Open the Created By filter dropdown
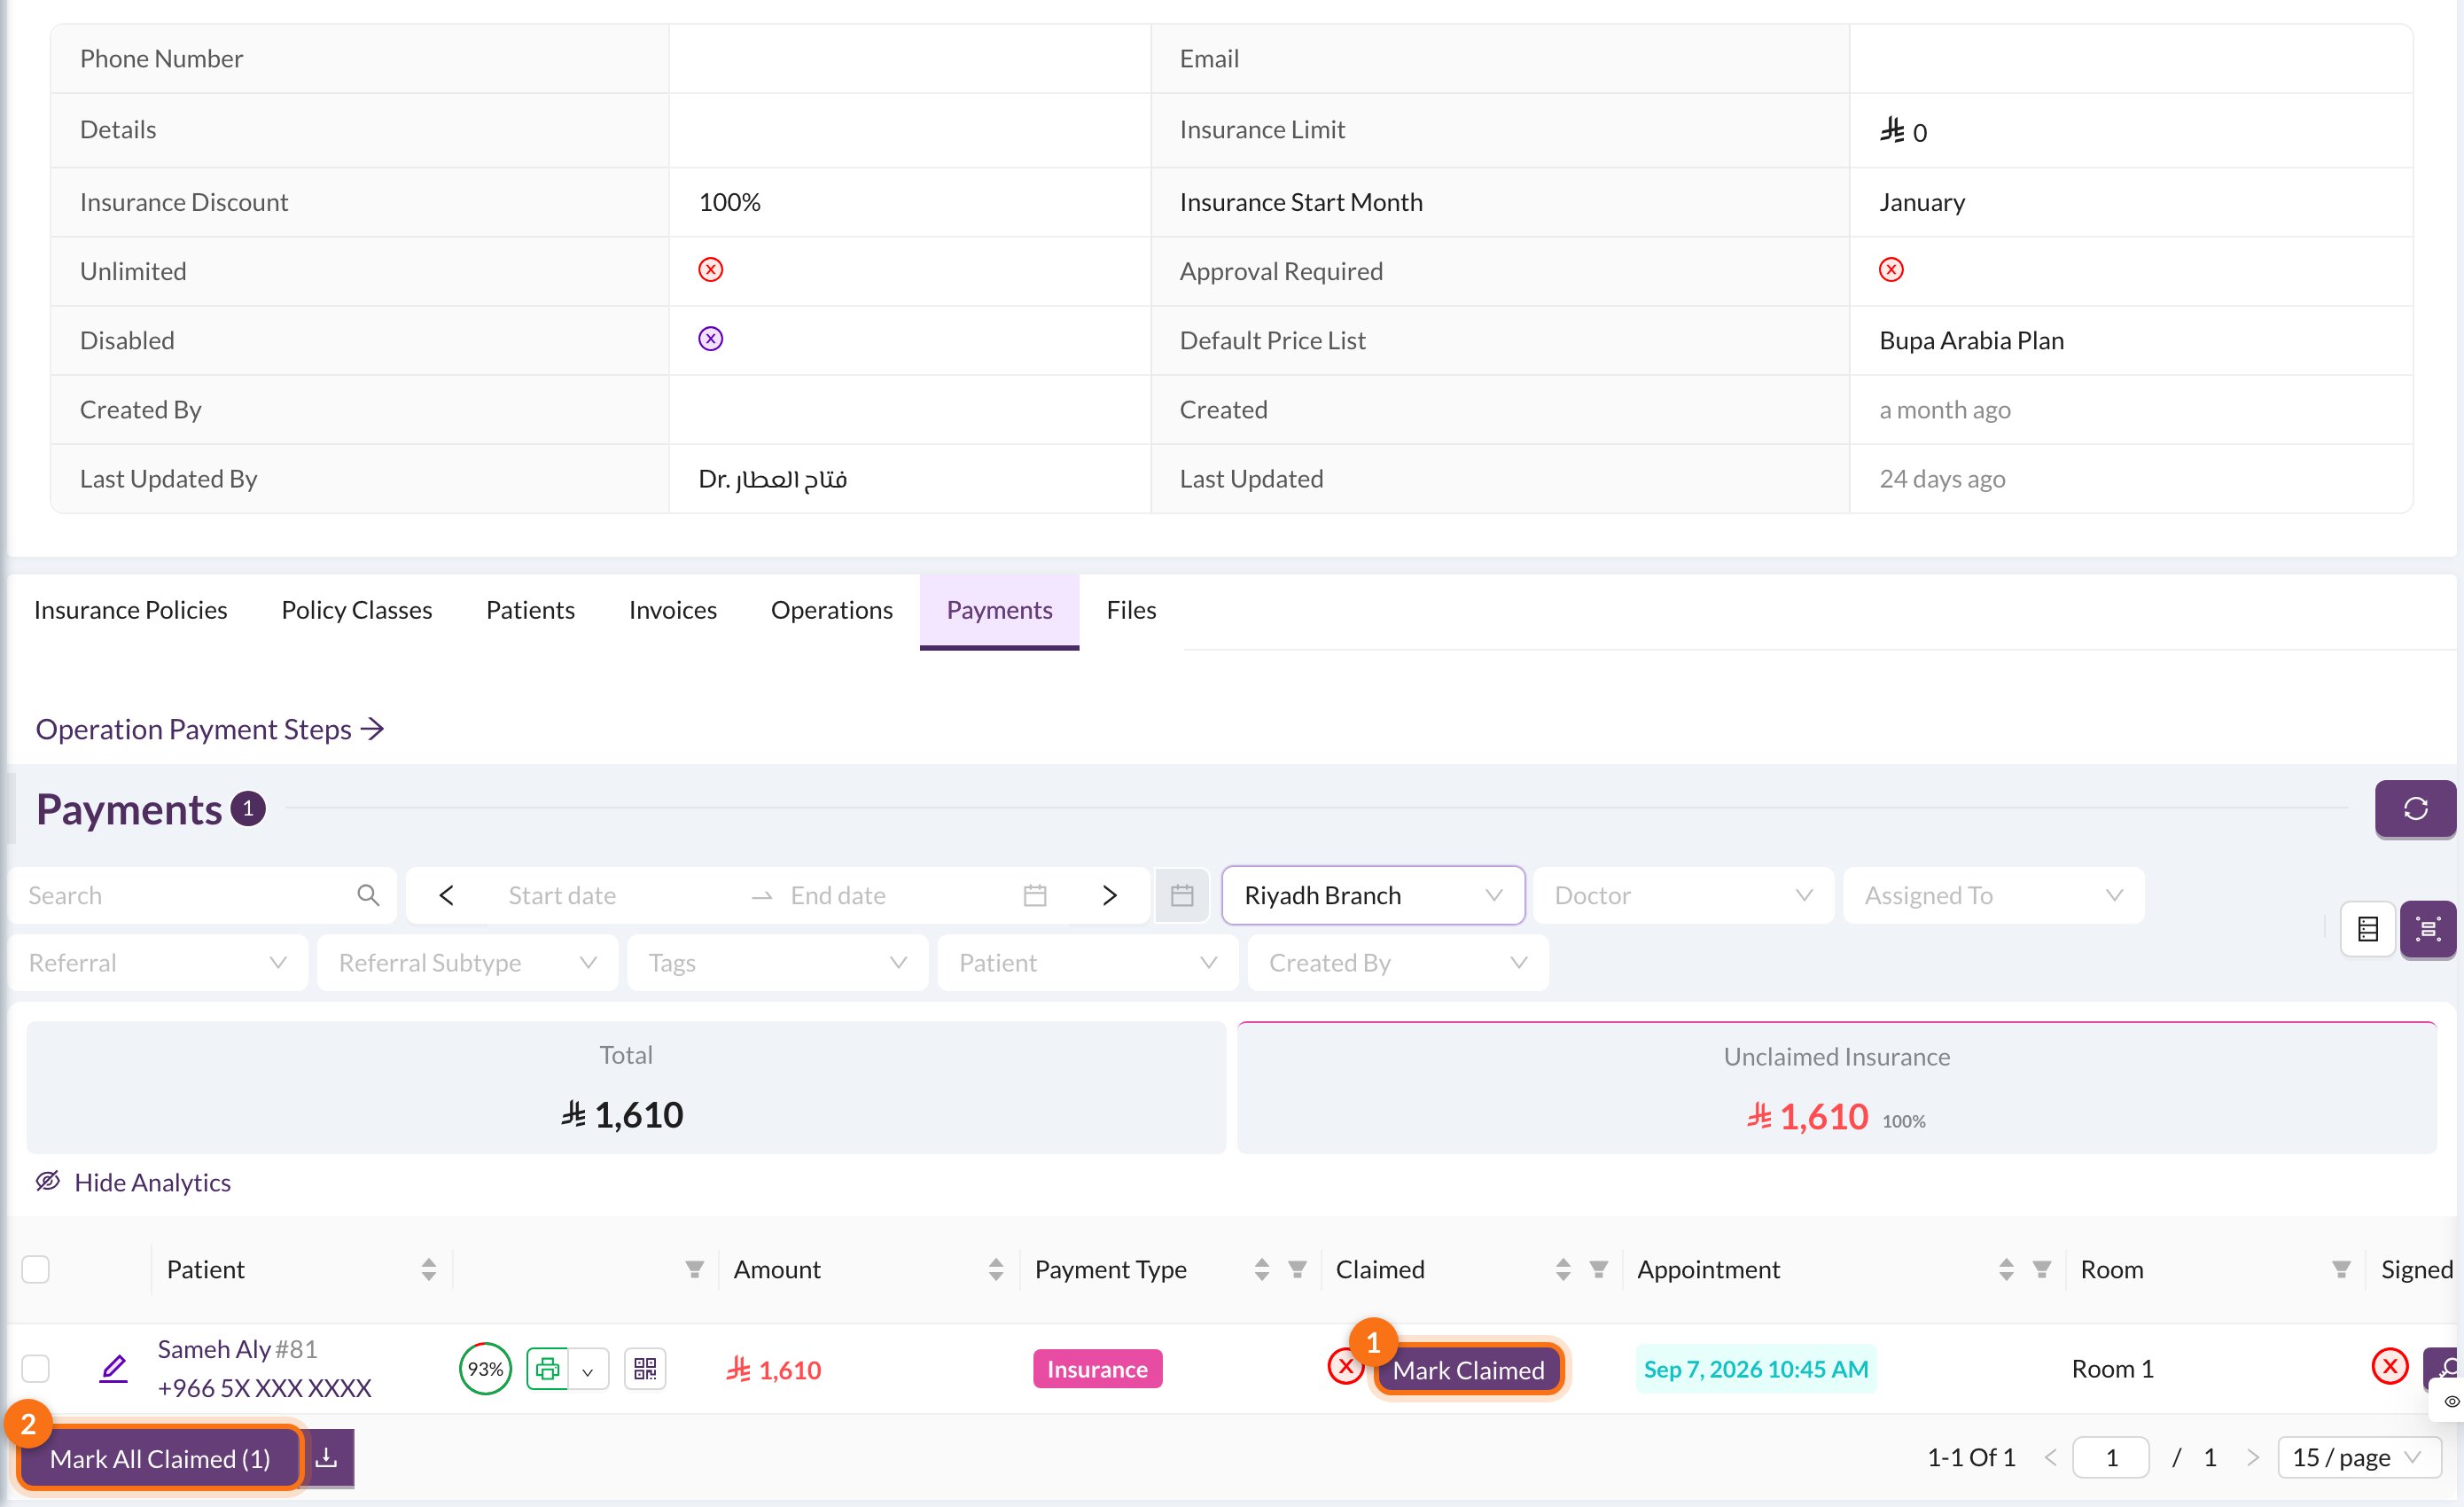The image size is (2464, 1507). click(x=1398, y=962)
